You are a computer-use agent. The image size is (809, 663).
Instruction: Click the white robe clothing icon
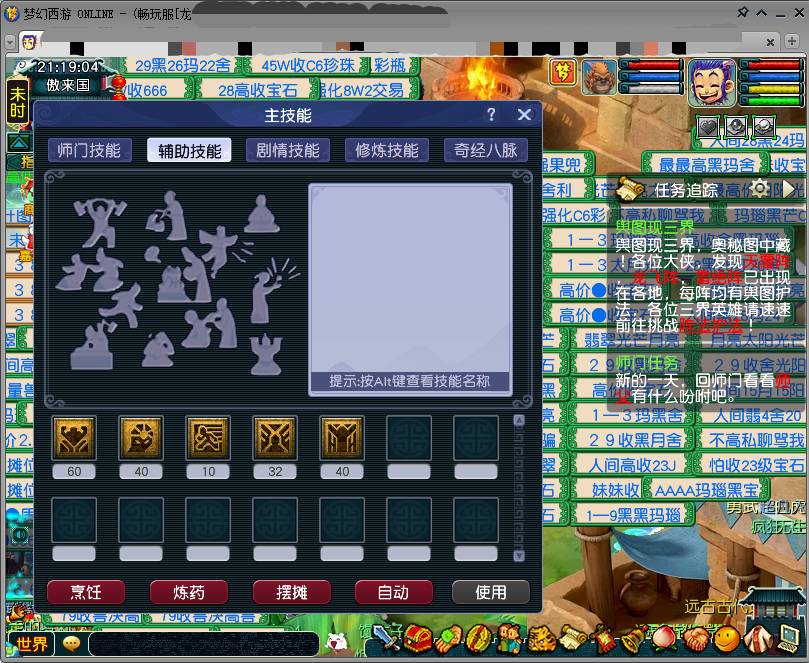click(758, 640)
